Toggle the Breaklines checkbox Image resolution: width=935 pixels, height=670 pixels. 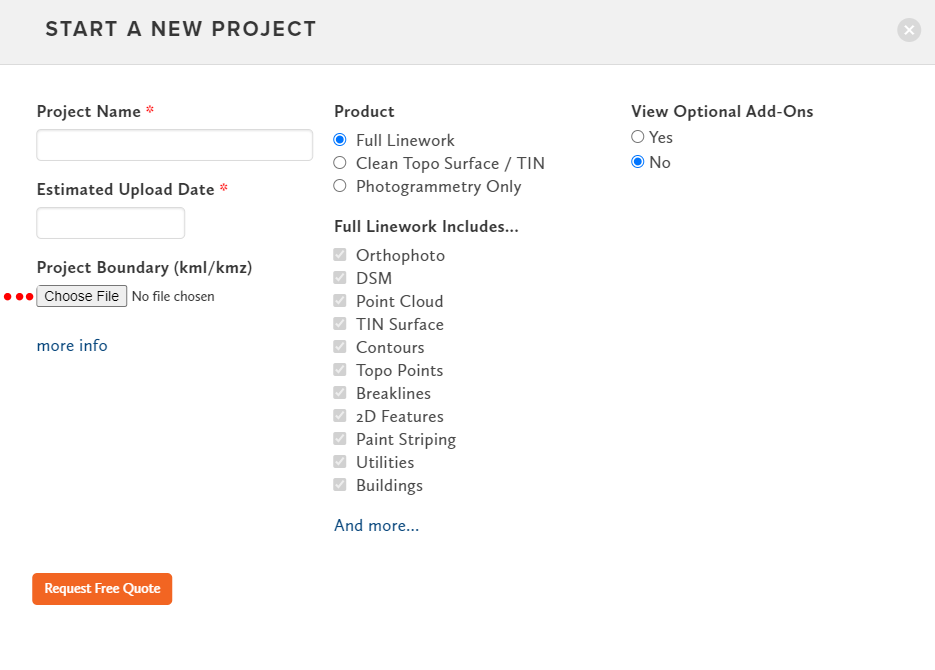pyautogui.click(x=340, y=393)
